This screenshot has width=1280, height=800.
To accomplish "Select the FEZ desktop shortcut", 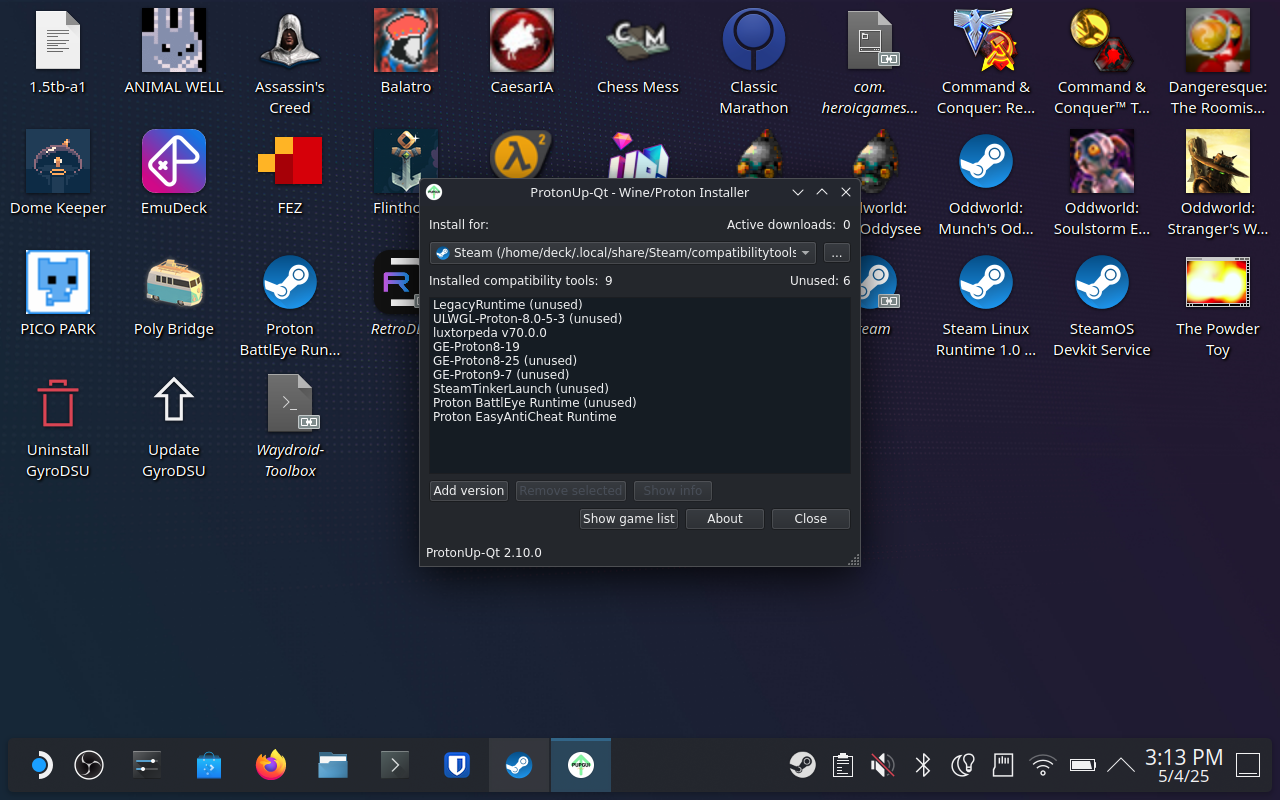I will 290,161.
